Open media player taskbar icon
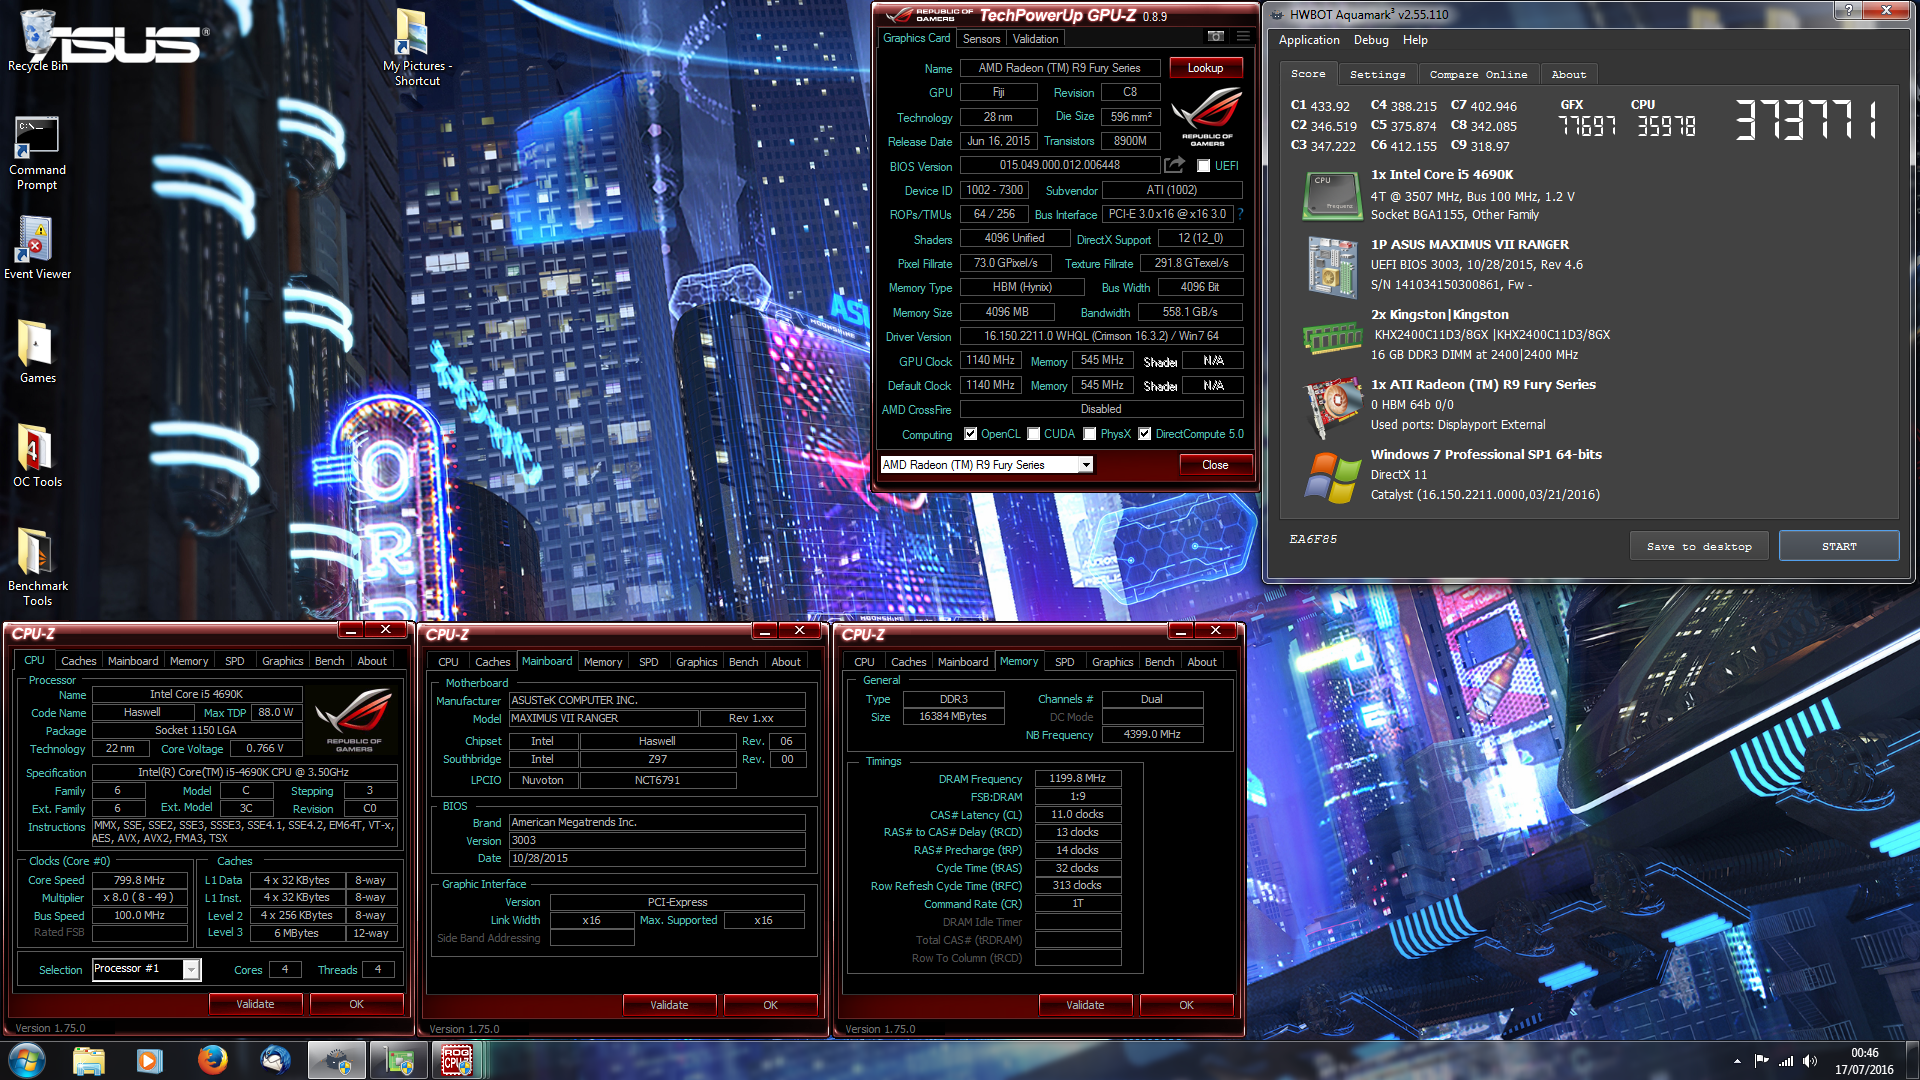This screenshot has height=1080, width=1920. point(150,1060)
